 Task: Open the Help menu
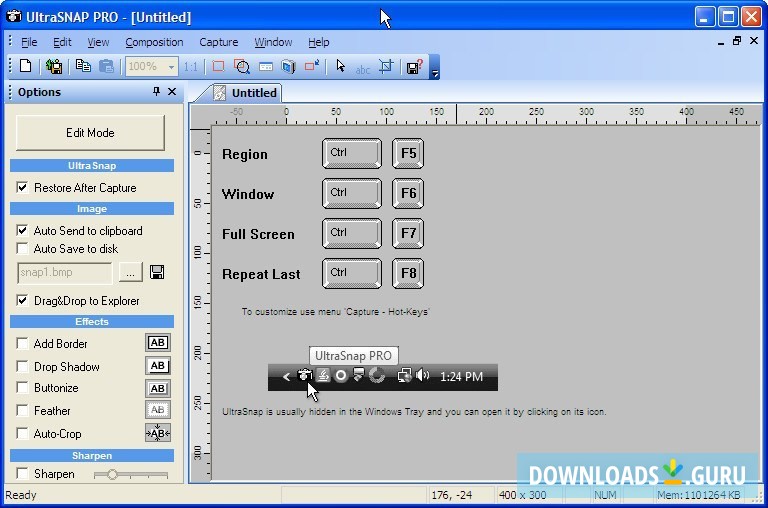[x=318, y=42]
